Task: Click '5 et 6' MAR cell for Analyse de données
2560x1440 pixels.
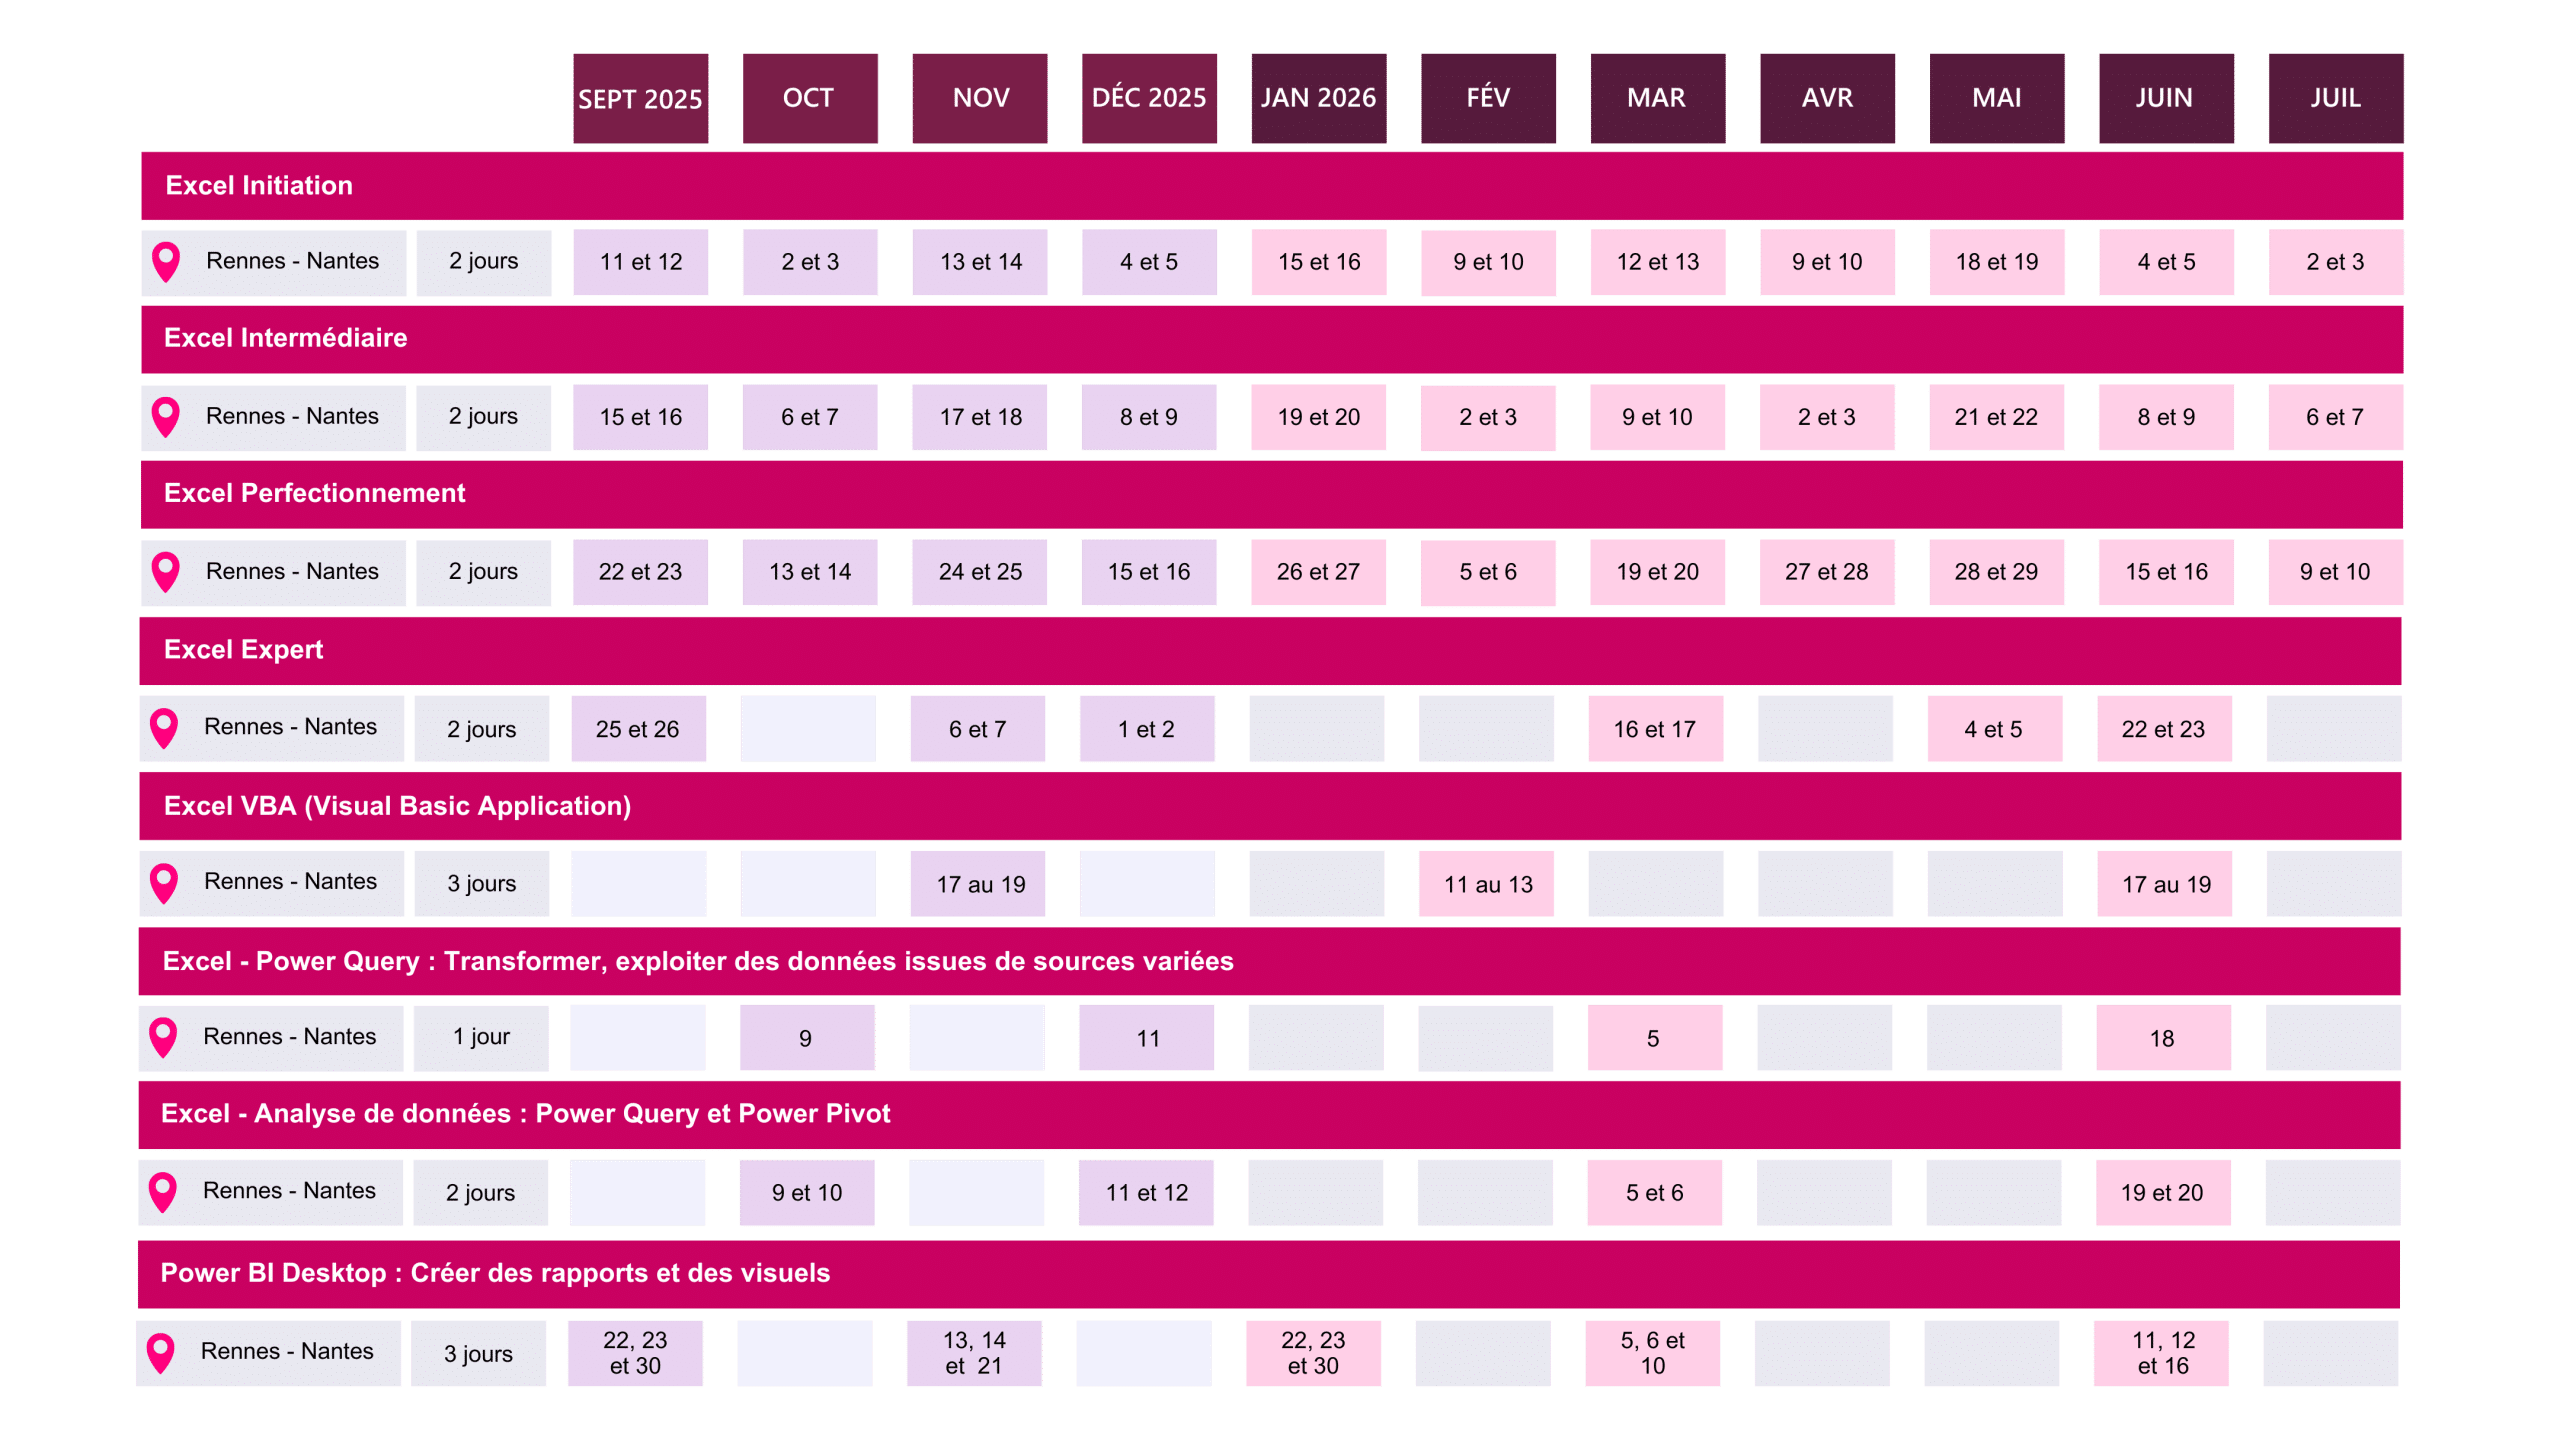Action: point(1655,1193)
